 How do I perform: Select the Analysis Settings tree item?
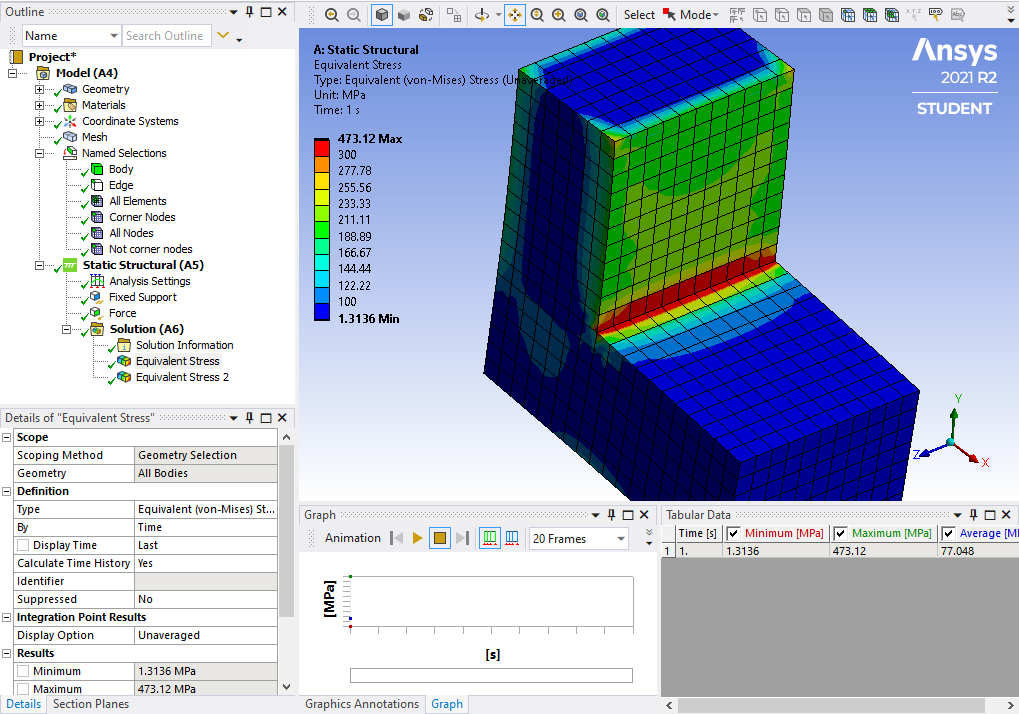tap(150, 281)
